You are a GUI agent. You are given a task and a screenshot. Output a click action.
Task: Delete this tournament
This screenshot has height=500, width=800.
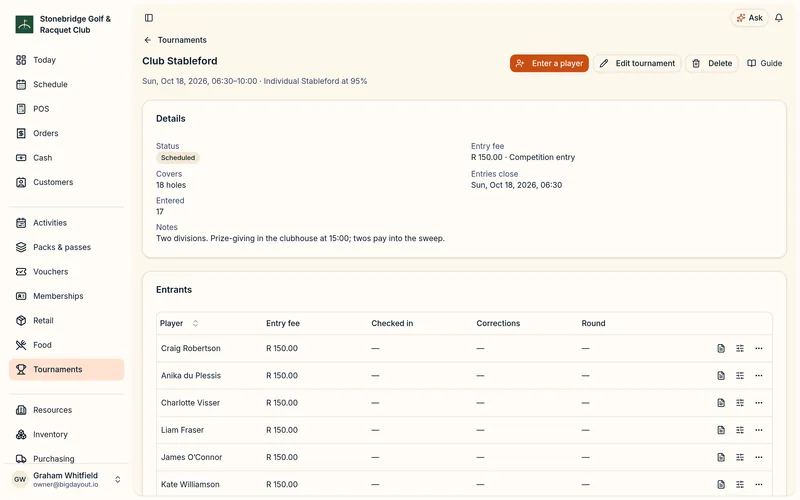[x=712, y=63]
